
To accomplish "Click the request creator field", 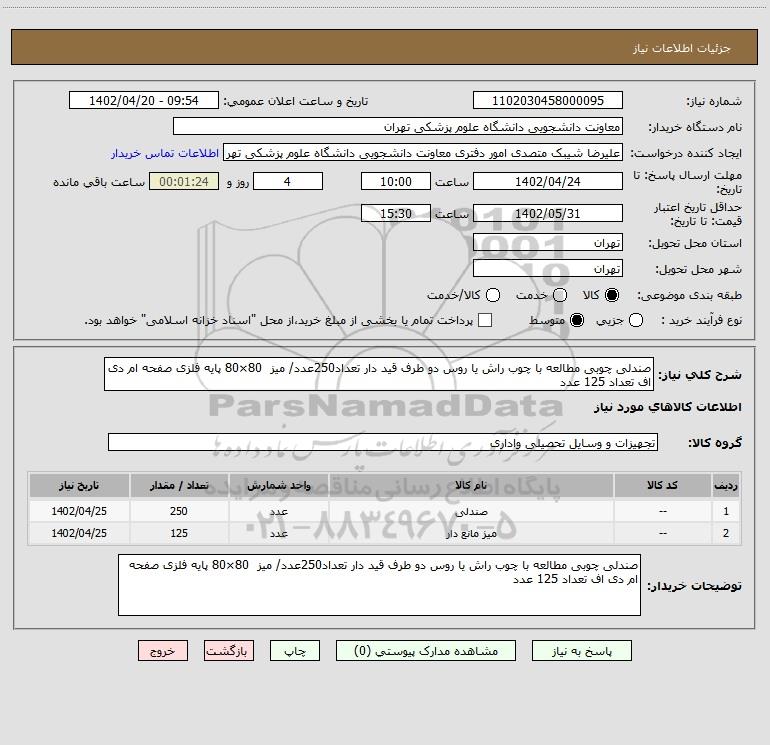I will coord(423,152).
